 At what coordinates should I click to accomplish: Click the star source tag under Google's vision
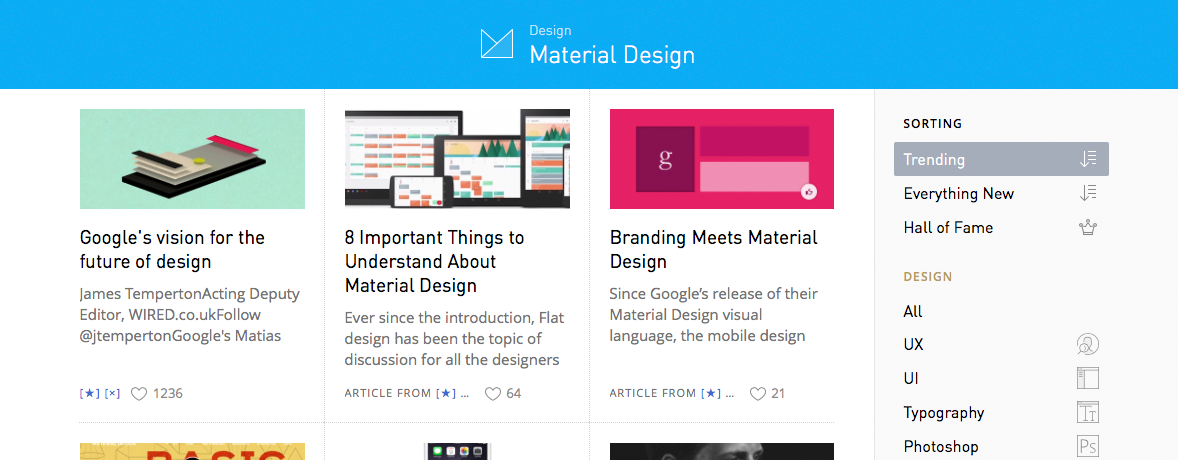coord(89,393)
